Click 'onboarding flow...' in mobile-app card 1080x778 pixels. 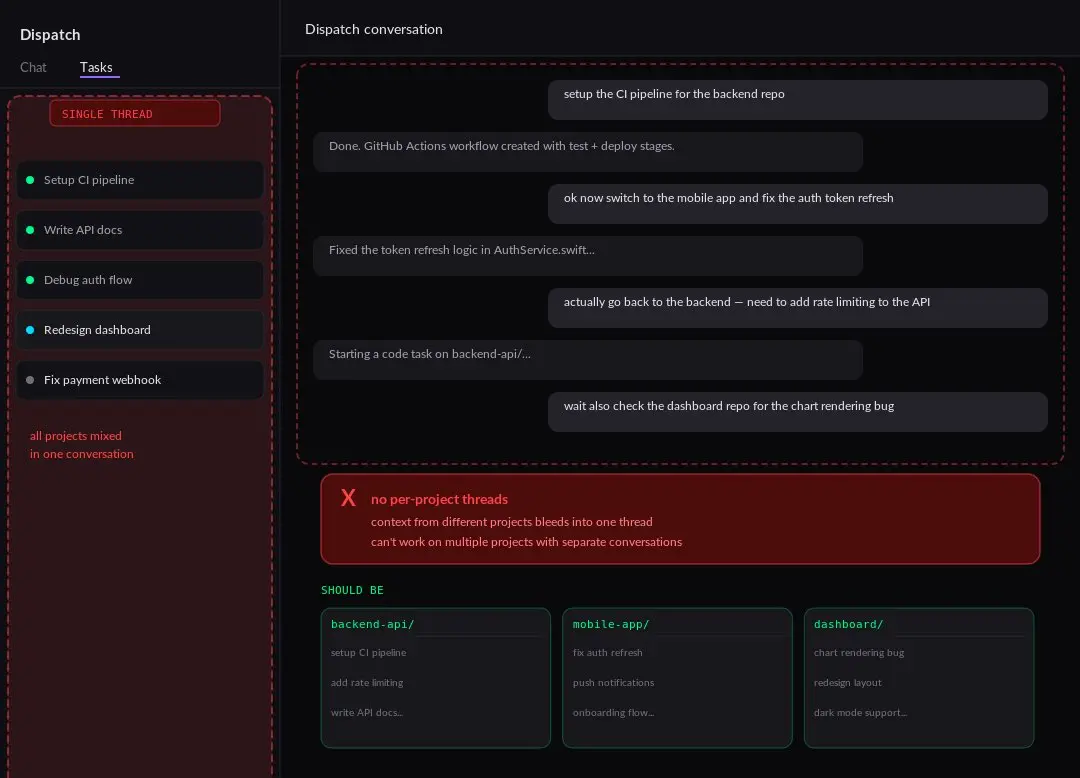pyautogui.click(x=614, y=713)
